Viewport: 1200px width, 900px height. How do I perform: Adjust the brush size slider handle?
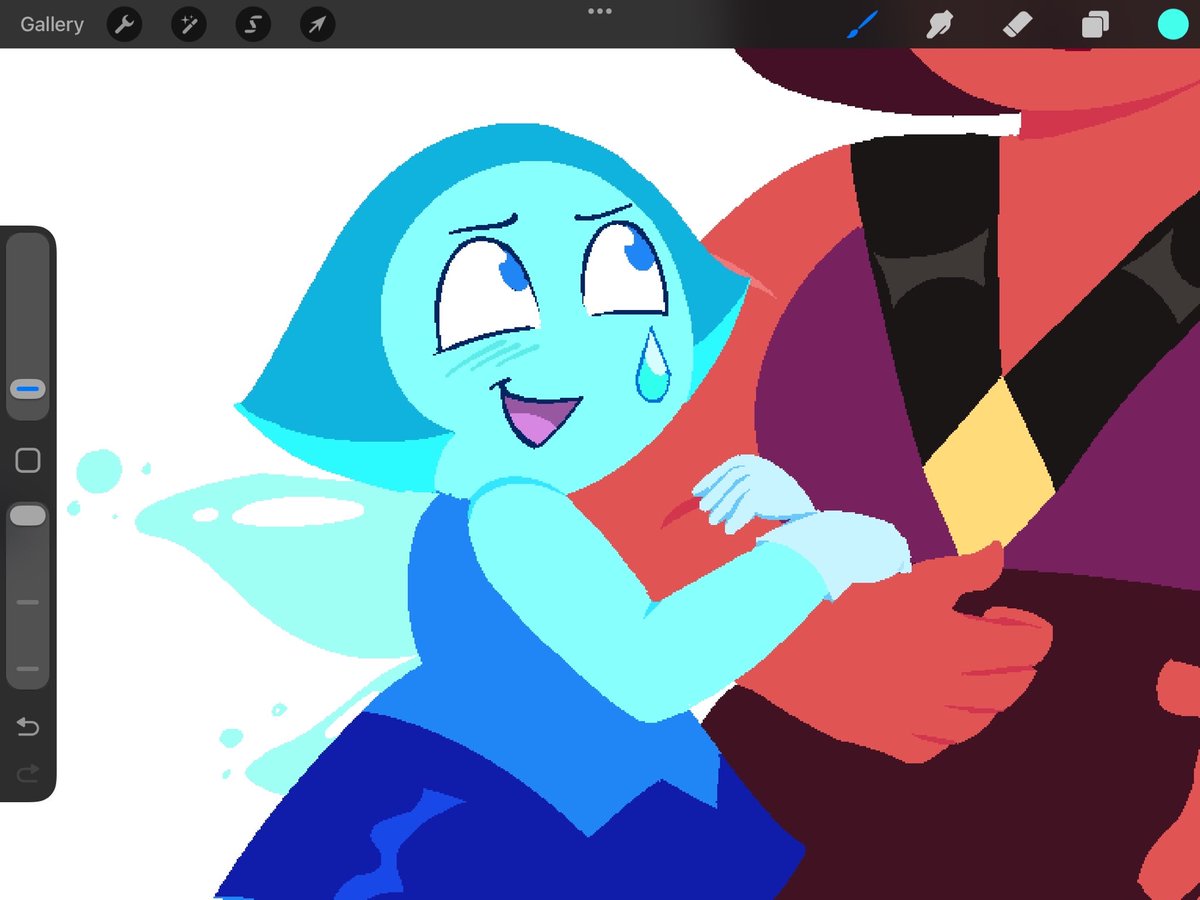coord(28,388)
